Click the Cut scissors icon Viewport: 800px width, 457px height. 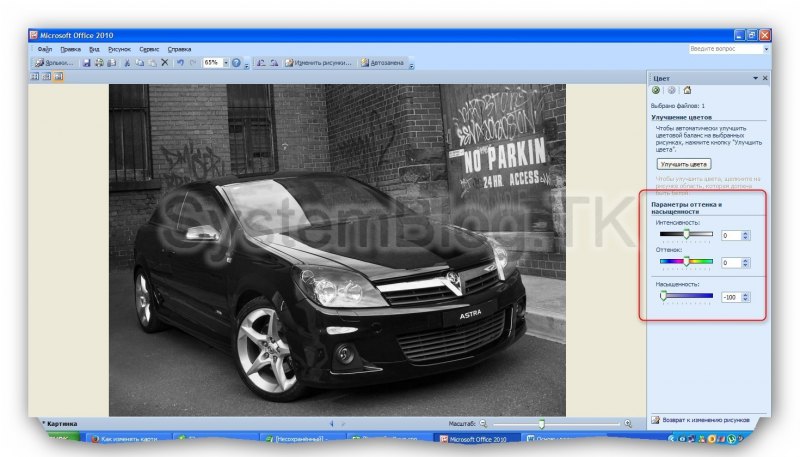point(127,63)
